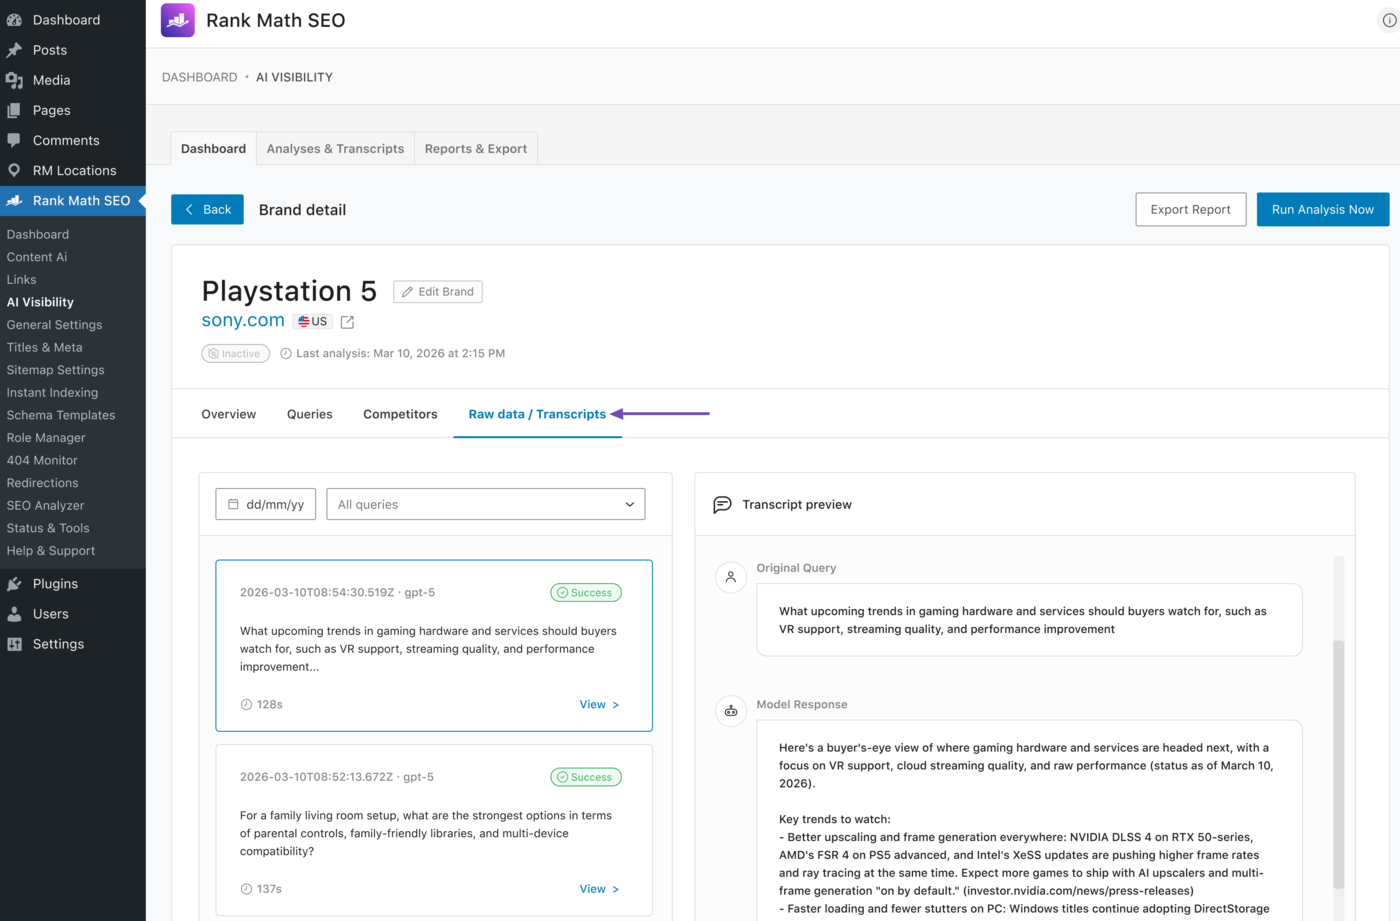Open Content AI in the submenu

(x=37, y=257)
